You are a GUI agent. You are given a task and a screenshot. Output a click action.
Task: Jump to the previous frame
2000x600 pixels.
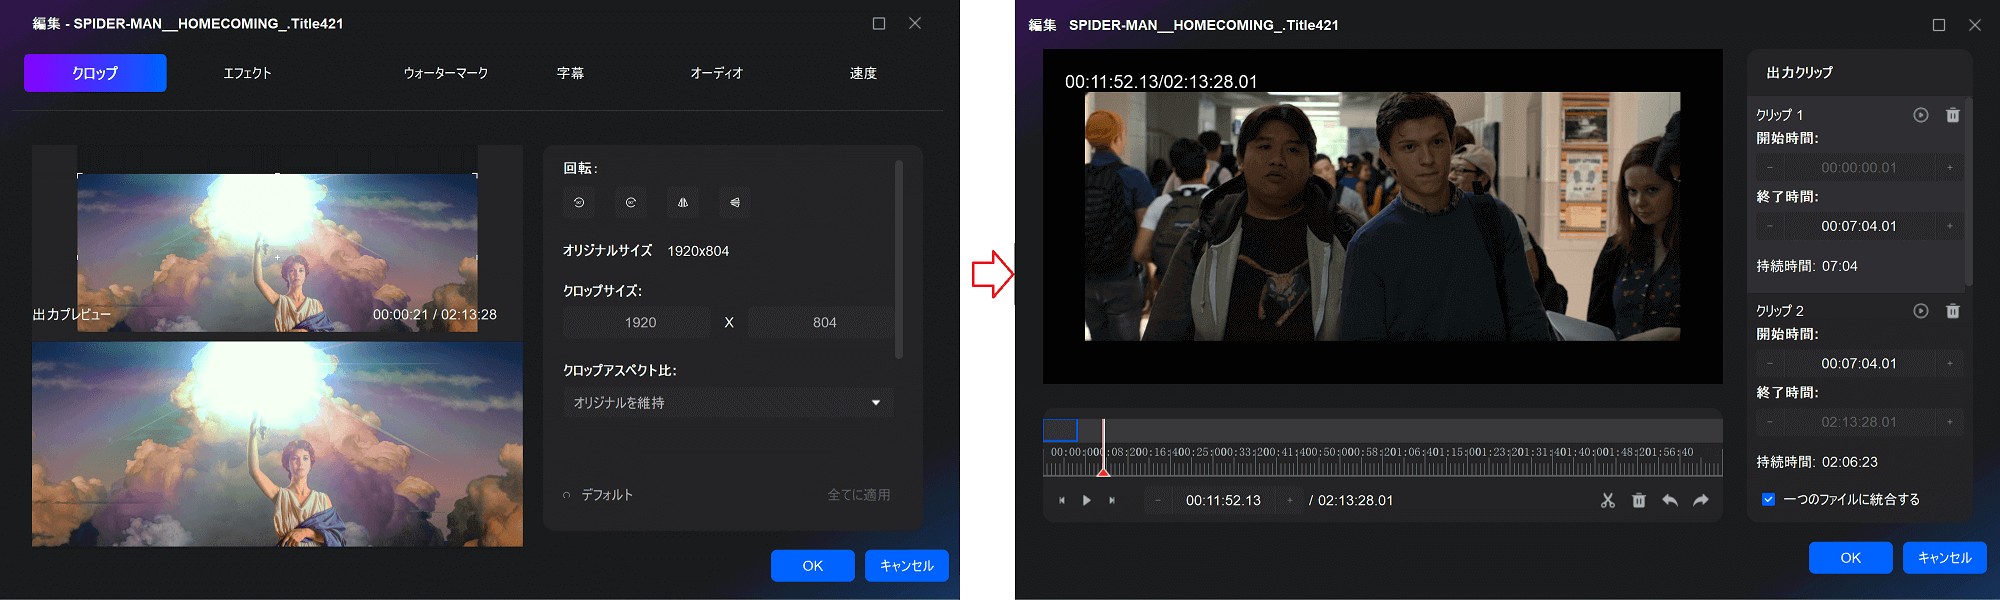click(x=1062, y=500)
